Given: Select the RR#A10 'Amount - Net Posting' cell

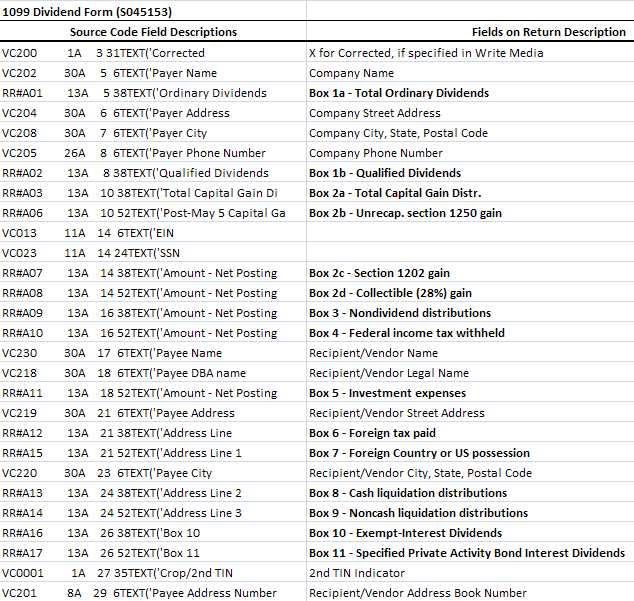Looking at the screenshot, I should coord(153,333).
